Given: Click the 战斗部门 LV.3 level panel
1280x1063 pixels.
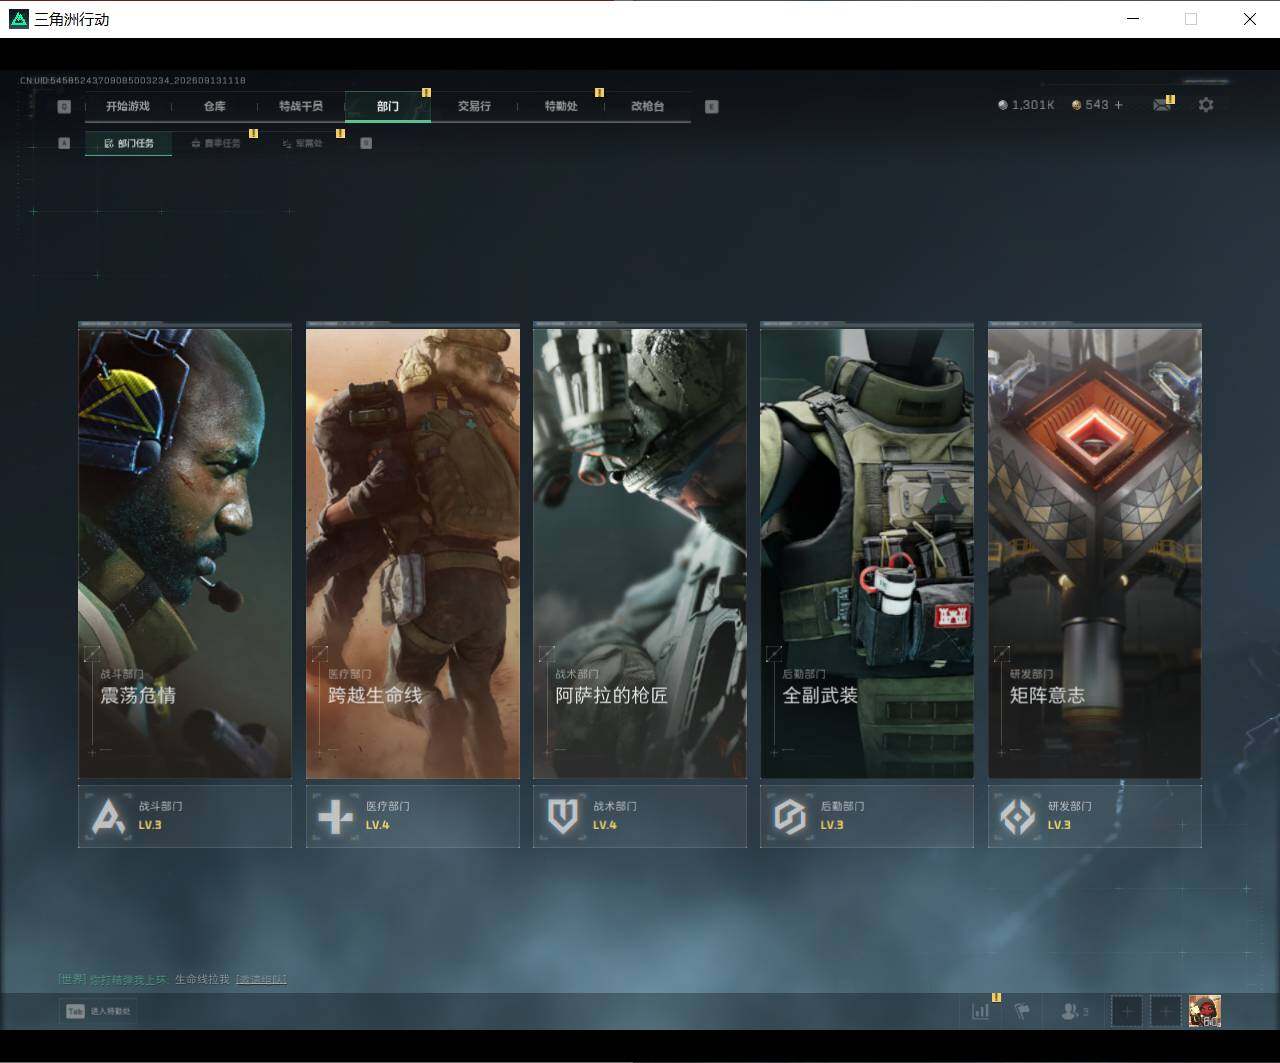Looking at the screenshot, I should (185, 816).
